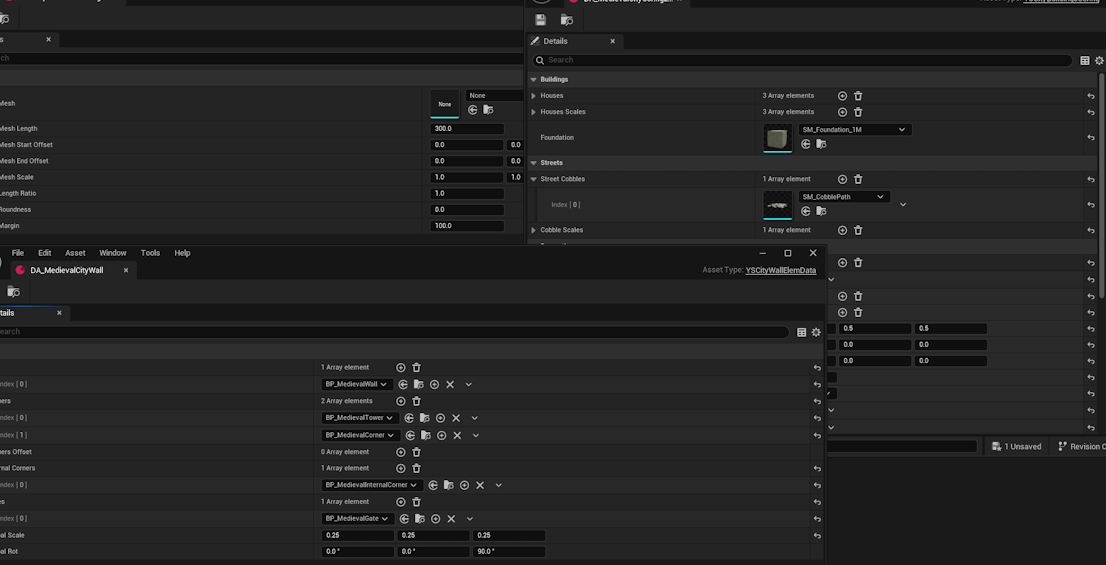The height and width of the screenshot is (565, 1106).
Task: Use selected asset for SM_CobblePath slot
Action: coord(806,211)
